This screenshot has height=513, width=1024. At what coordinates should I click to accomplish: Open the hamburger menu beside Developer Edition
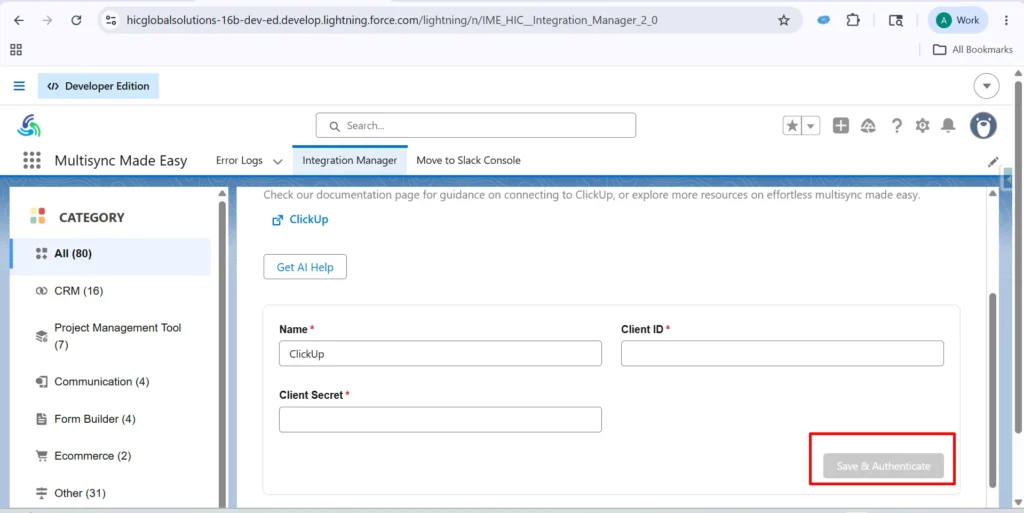click(19, 86)
